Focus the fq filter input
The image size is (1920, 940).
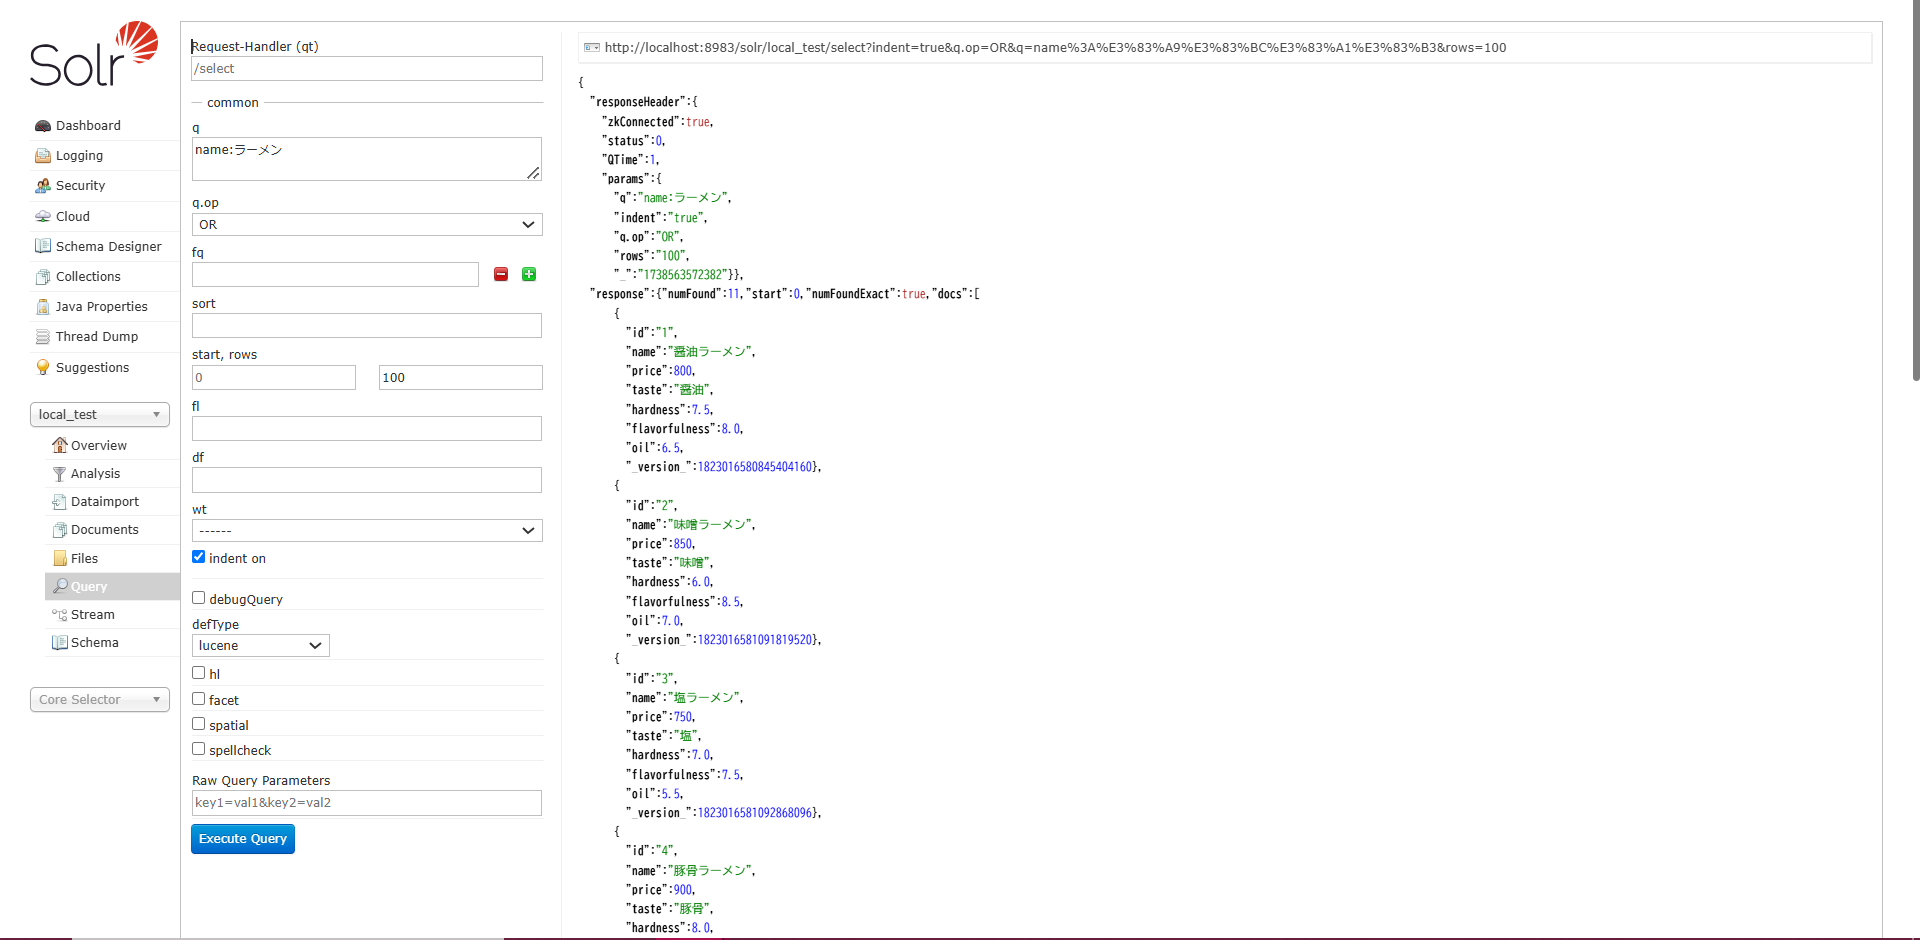tap(335, 275)
